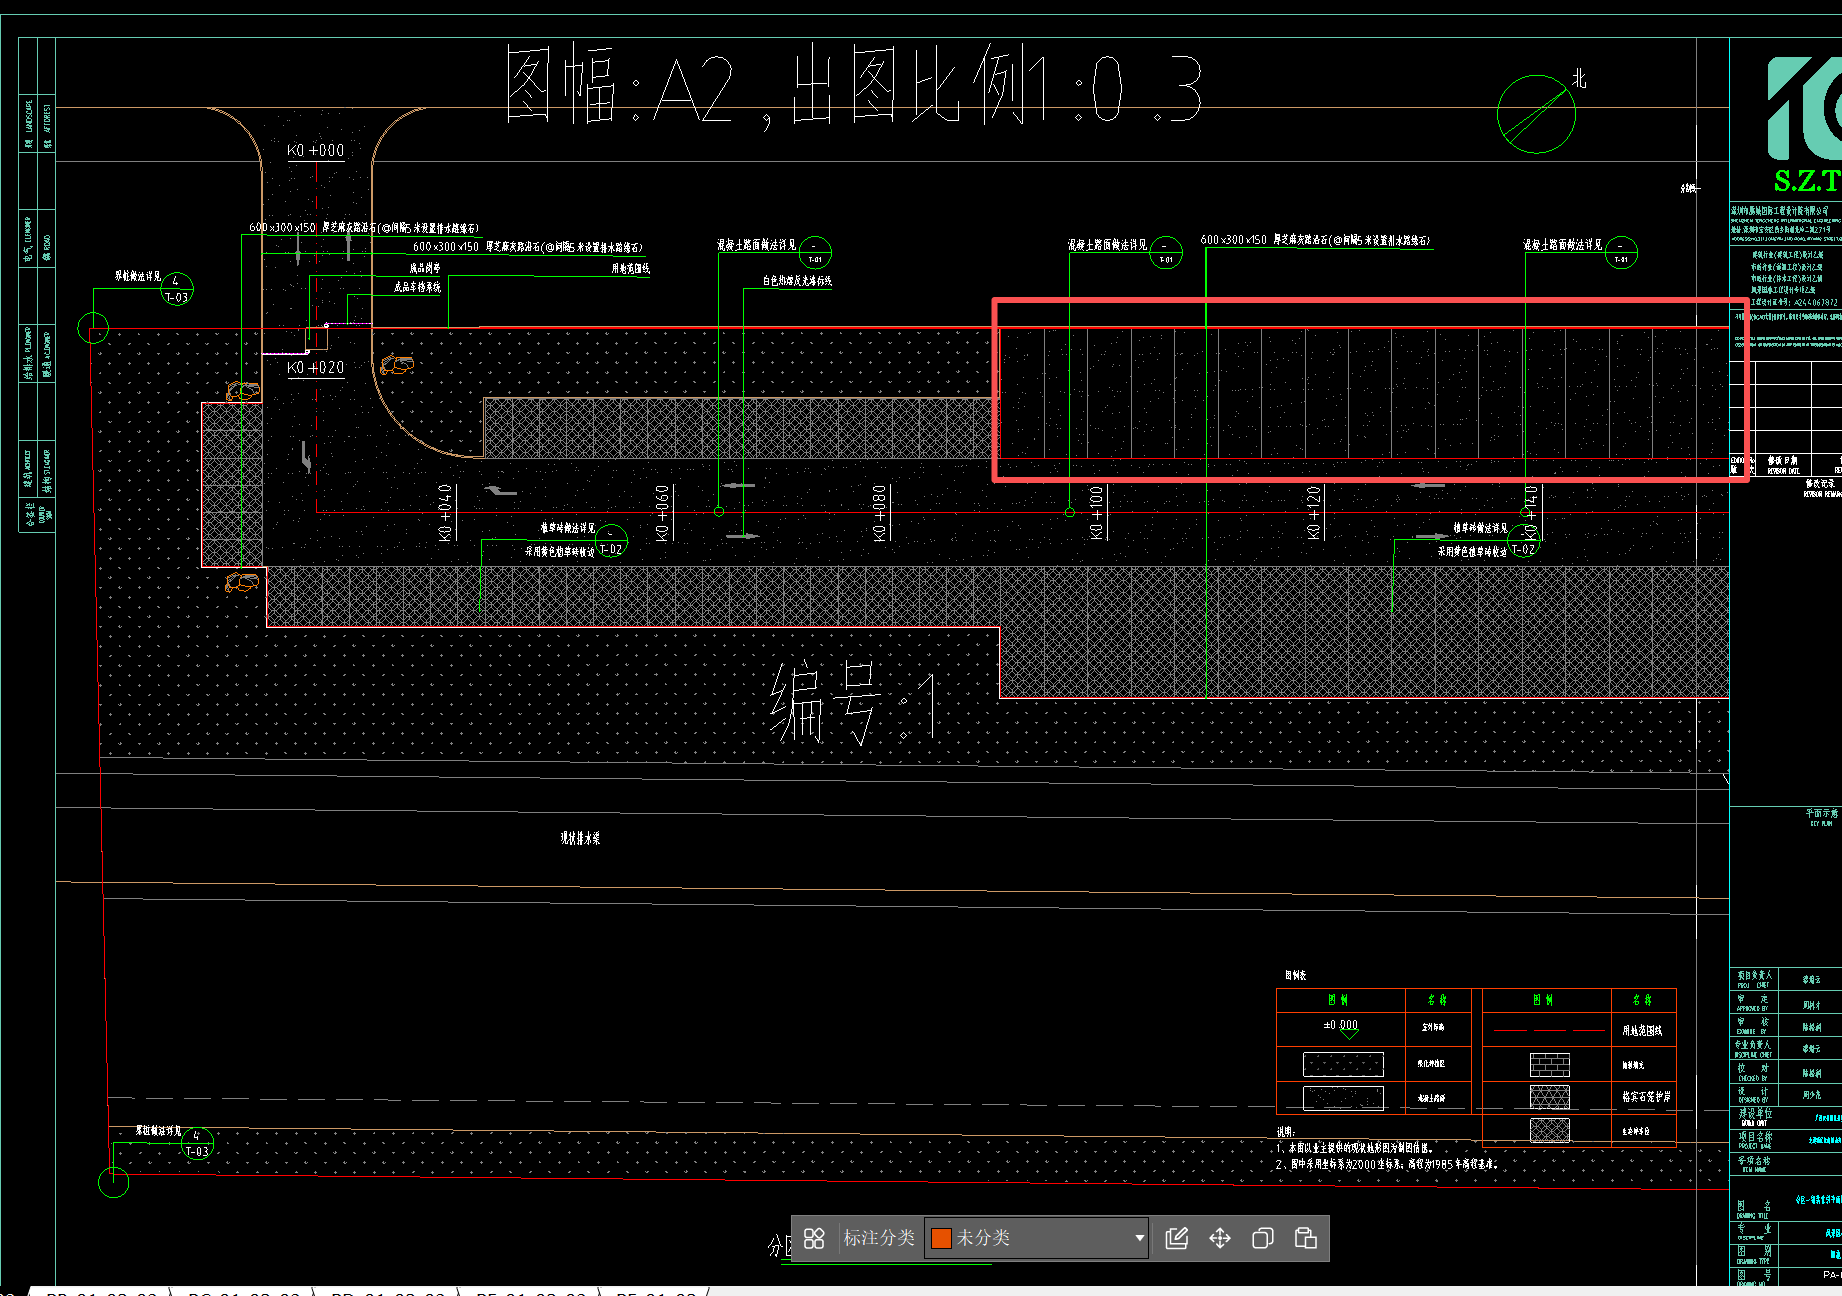Click the K0+000 station label
The image size is (1842, 1296).
(315, 151)
